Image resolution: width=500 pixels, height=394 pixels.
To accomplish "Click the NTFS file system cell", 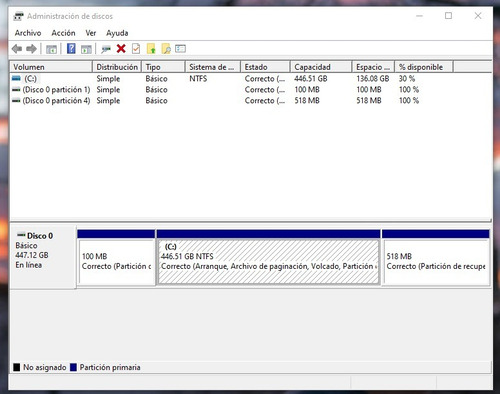I will point(198,79).
